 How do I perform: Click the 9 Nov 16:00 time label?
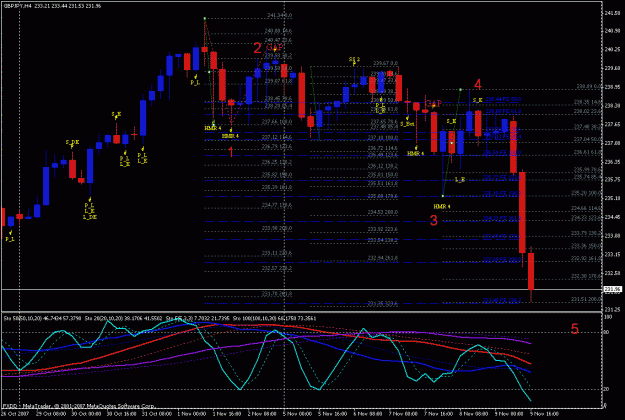pos(544,414)
